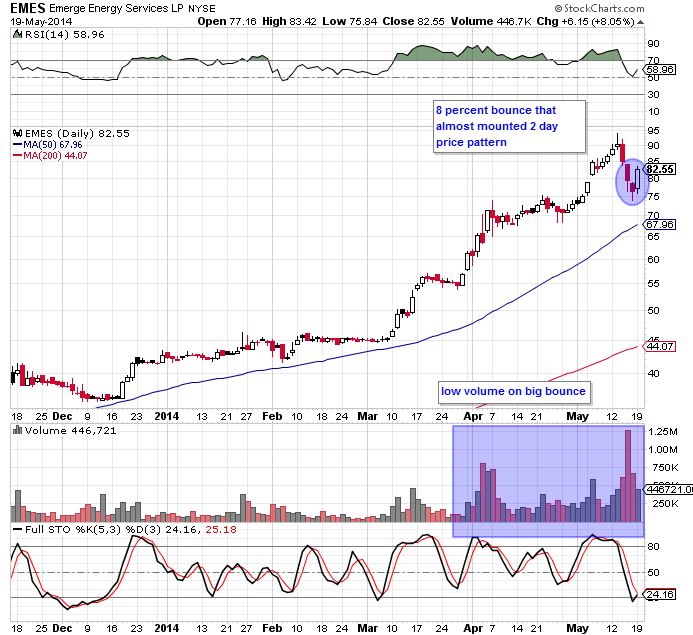Click the 1.25M volume scale label
This screenshot has height=635, width=693.
coord(663,432)
